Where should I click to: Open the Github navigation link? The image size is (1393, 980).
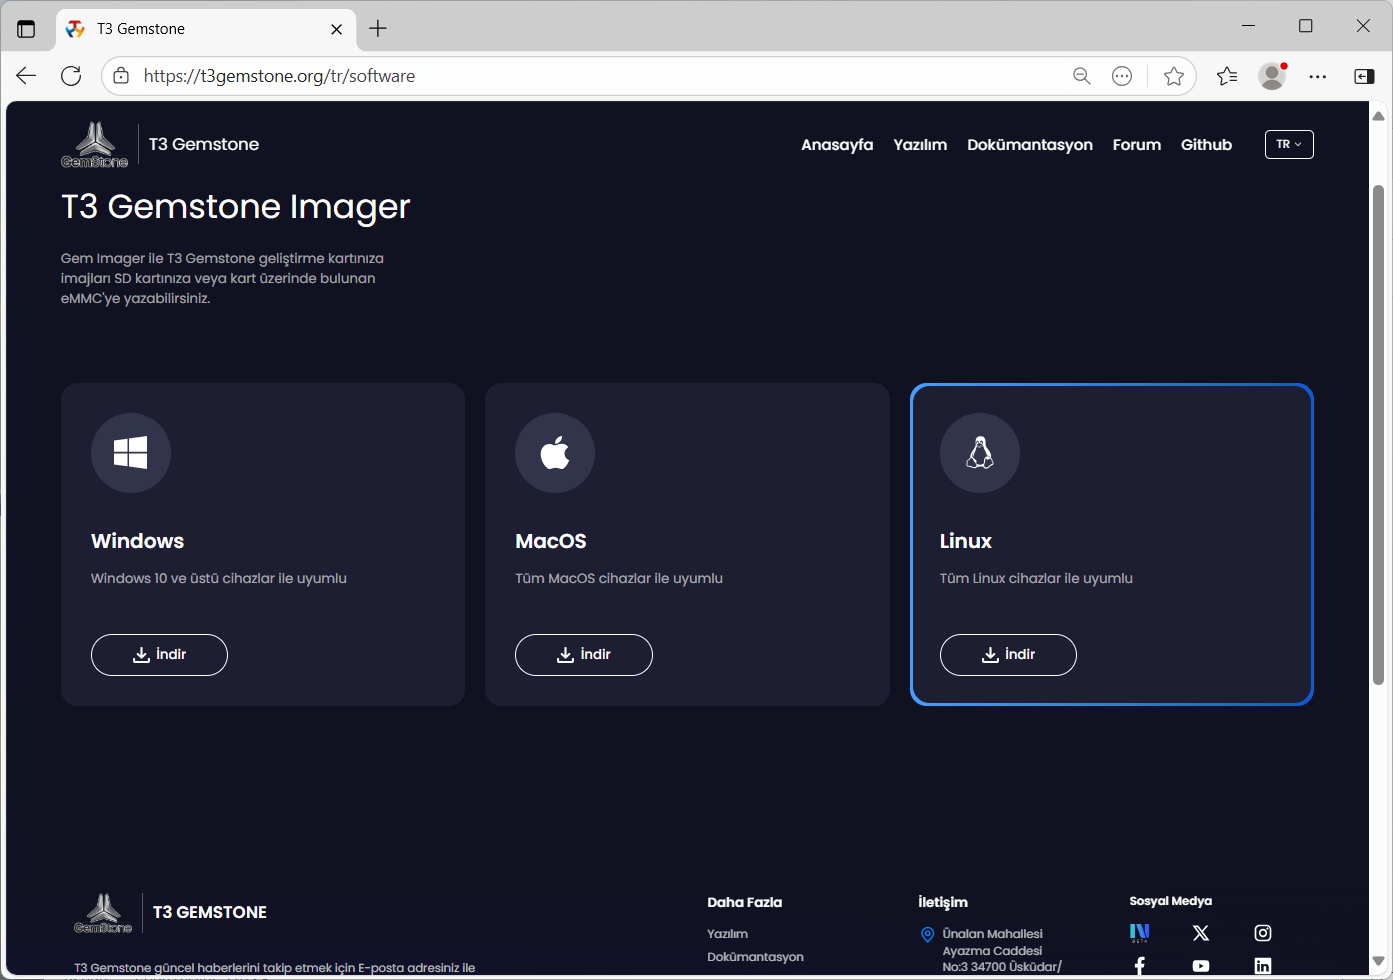click(x=1206, y=145)
